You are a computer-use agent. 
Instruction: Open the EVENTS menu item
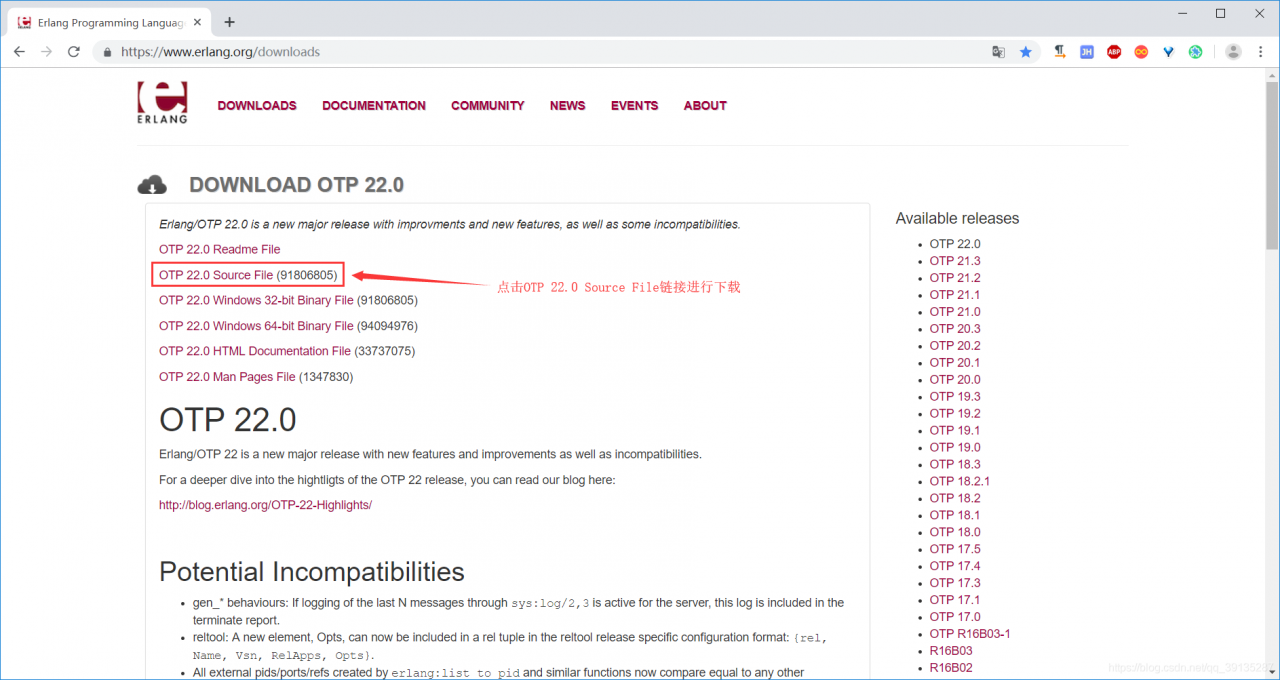tap(634, 106)
